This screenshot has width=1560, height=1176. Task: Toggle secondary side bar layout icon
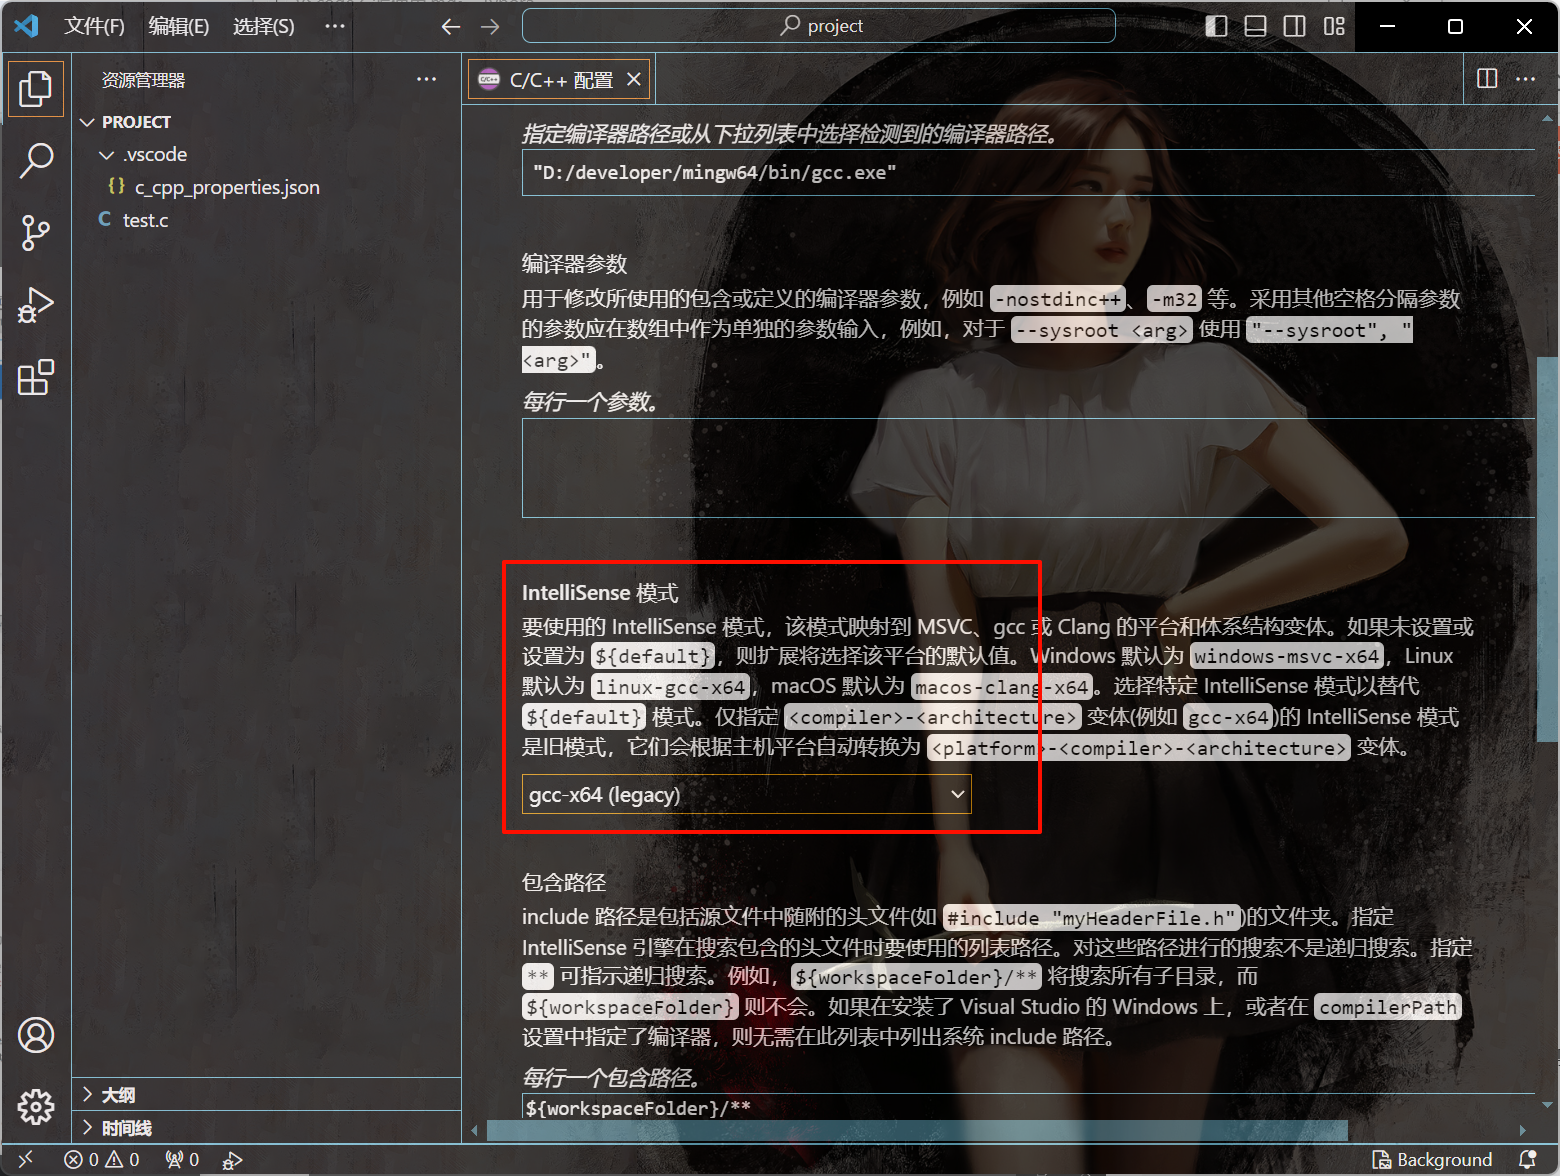(1294, 26)
